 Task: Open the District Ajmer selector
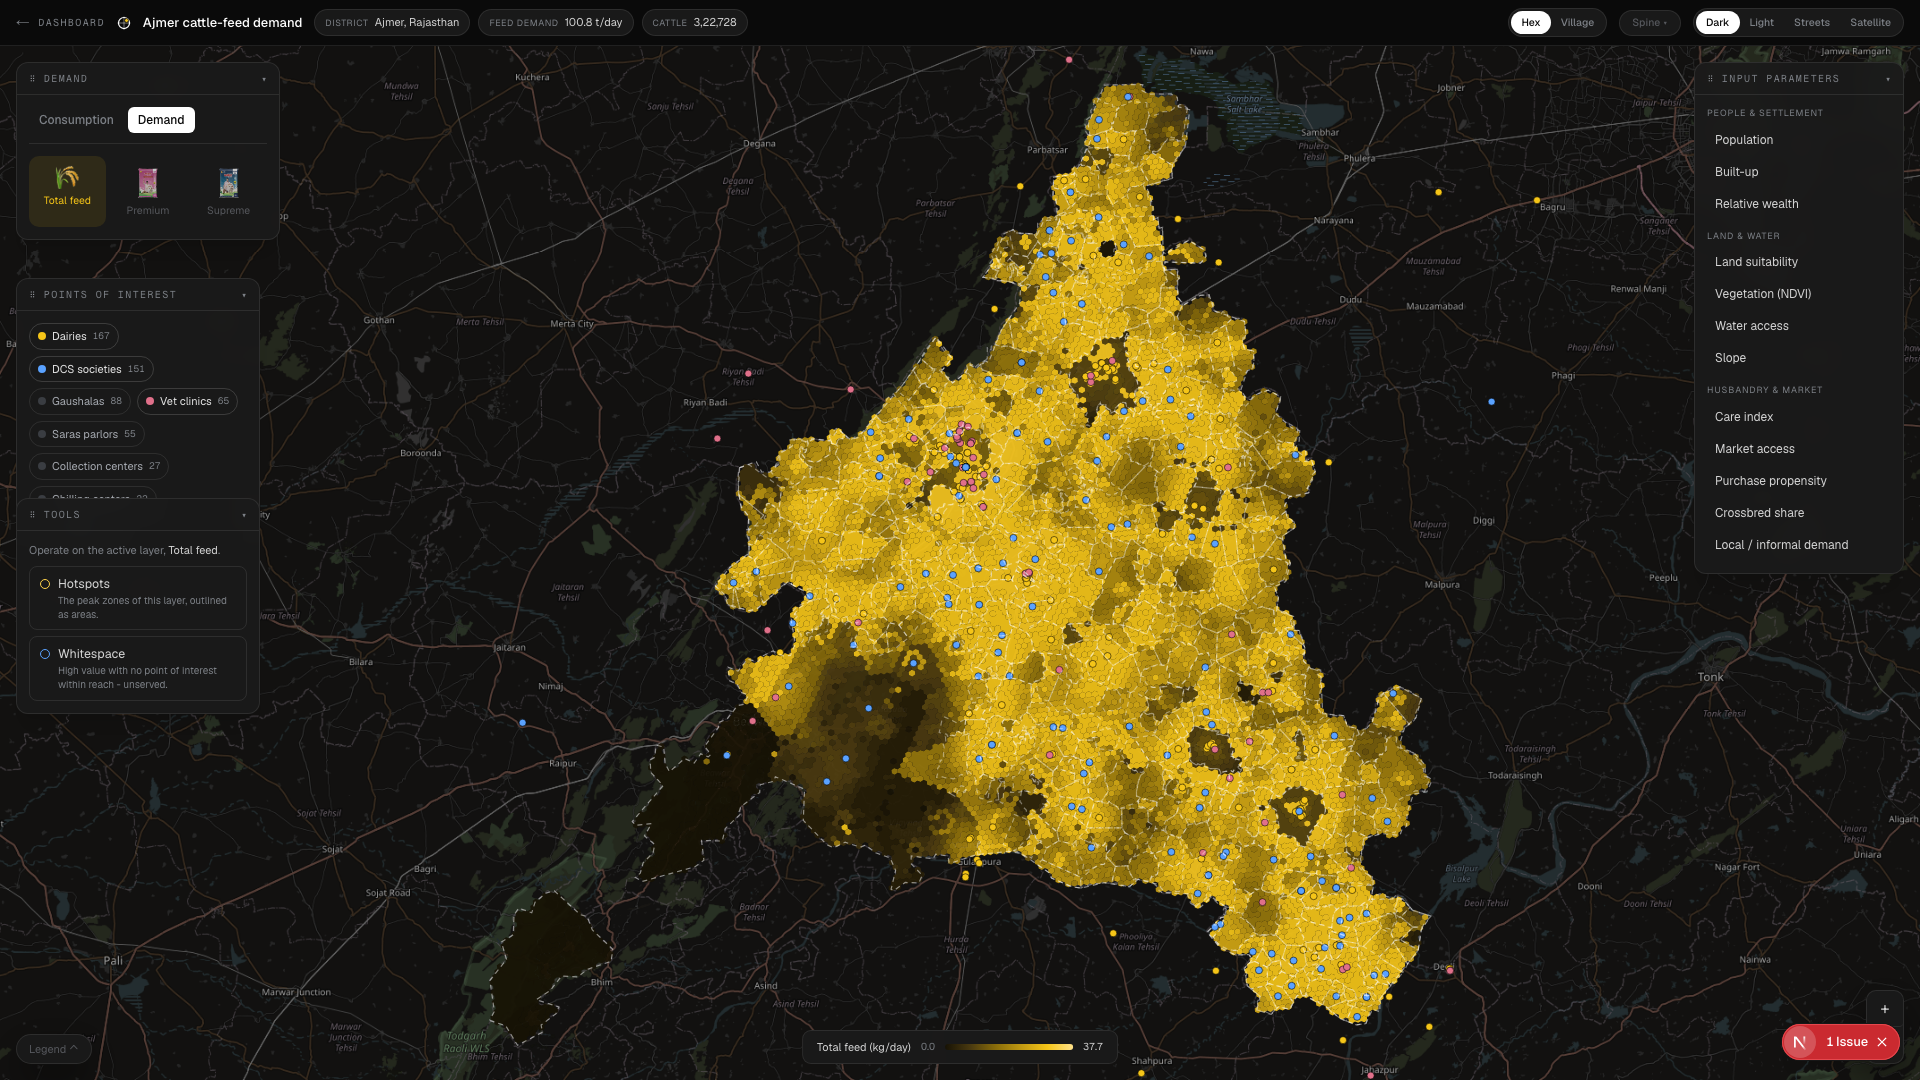coord(392,22)
